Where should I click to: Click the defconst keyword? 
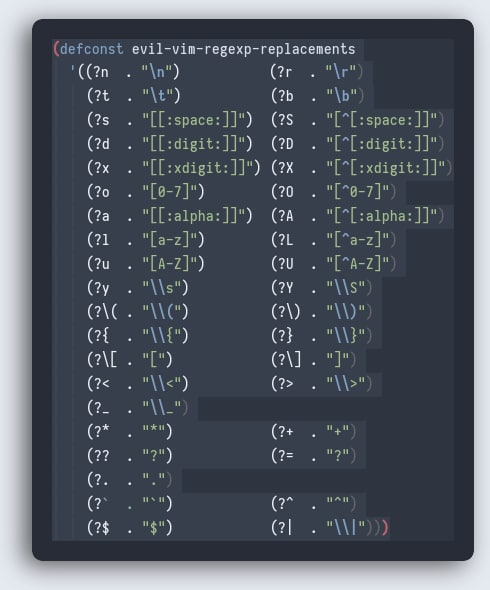click(x=91, y=49)
